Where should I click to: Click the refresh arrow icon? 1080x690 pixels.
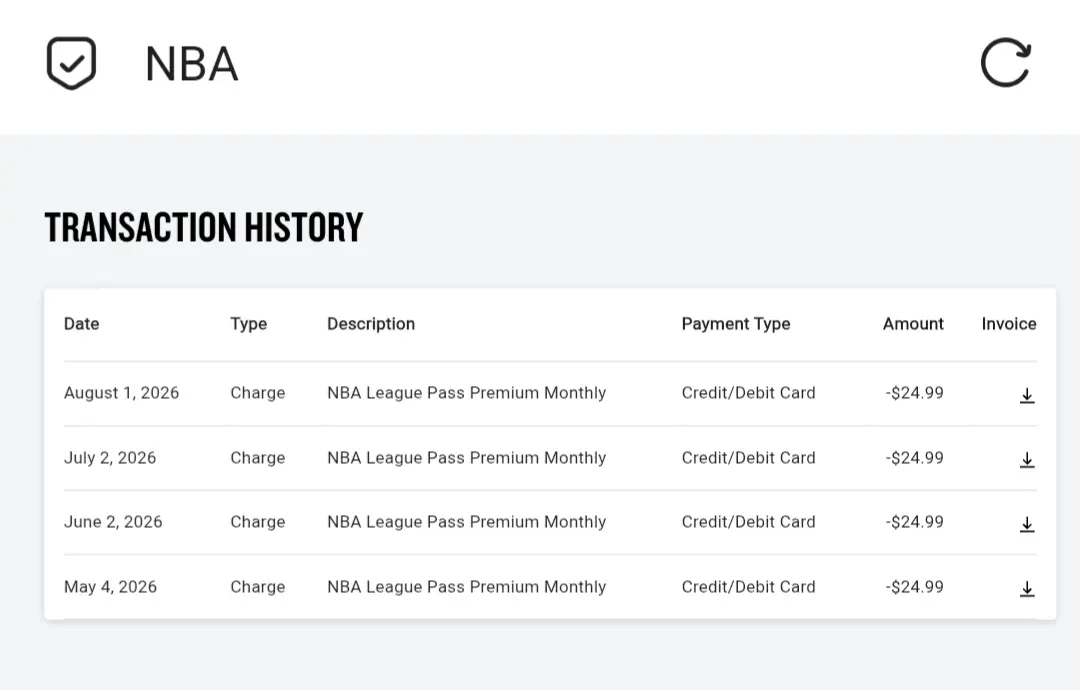pos(1006,63)
